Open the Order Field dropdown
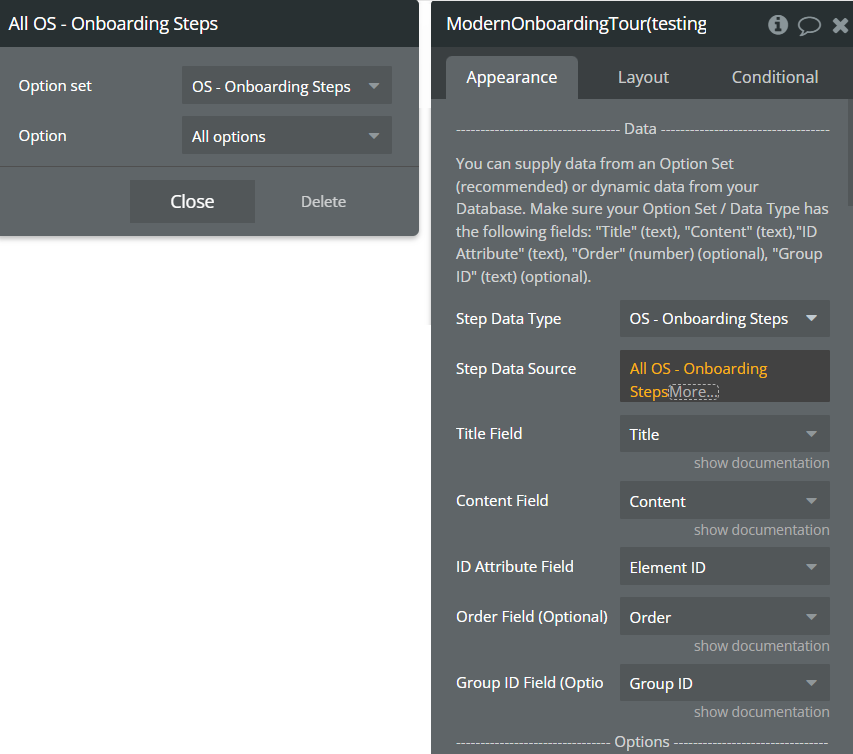Image resolution: width=853 pixels, height=754 pixels. coord(724,617)
